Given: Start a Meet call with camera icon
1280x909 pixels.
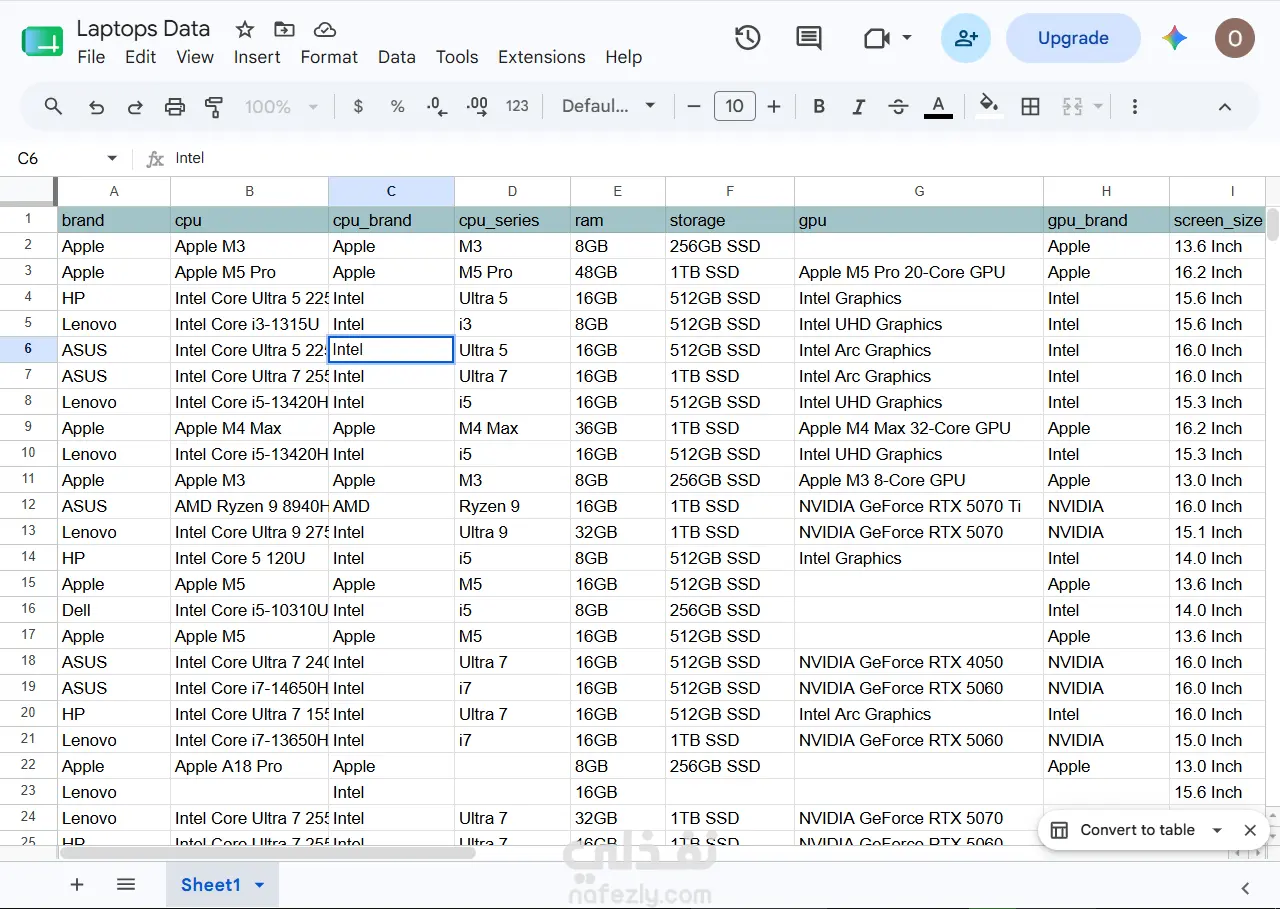Looking at the screenshot, I should coord(876,38).
